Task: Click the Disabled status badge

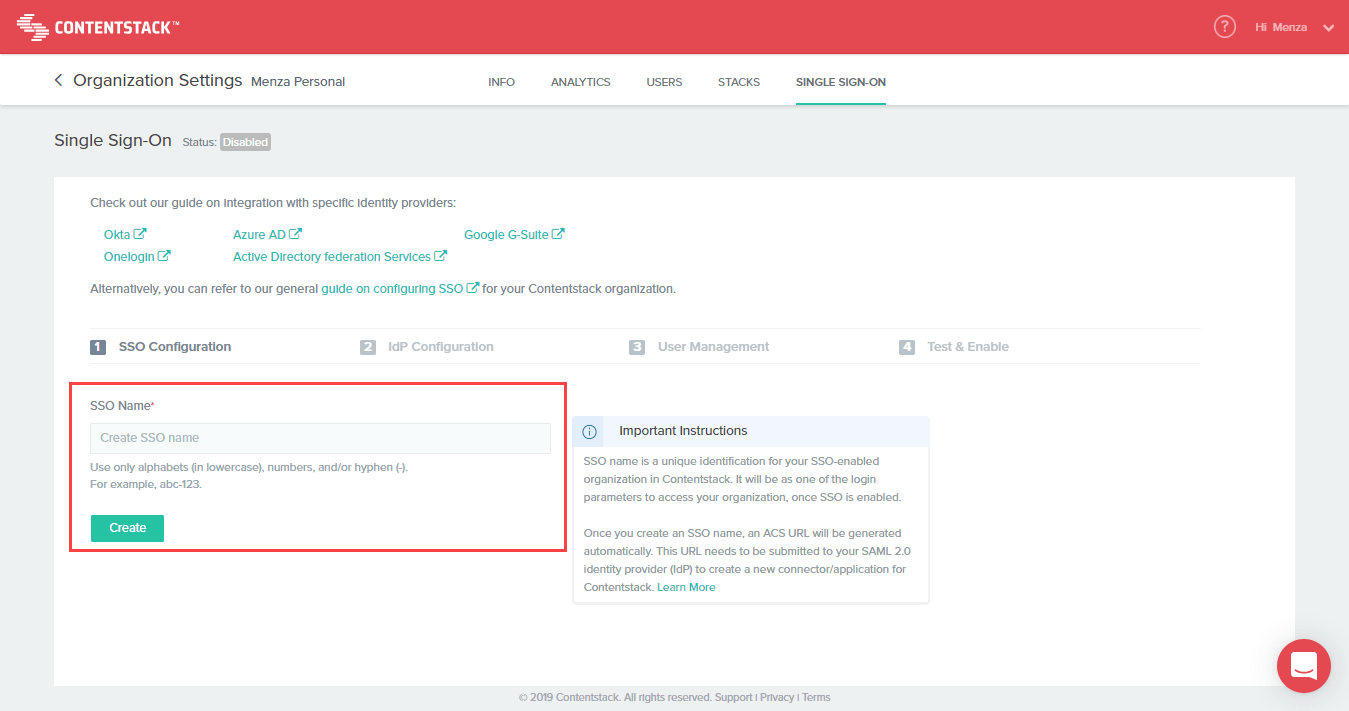Action: [245, 142]
